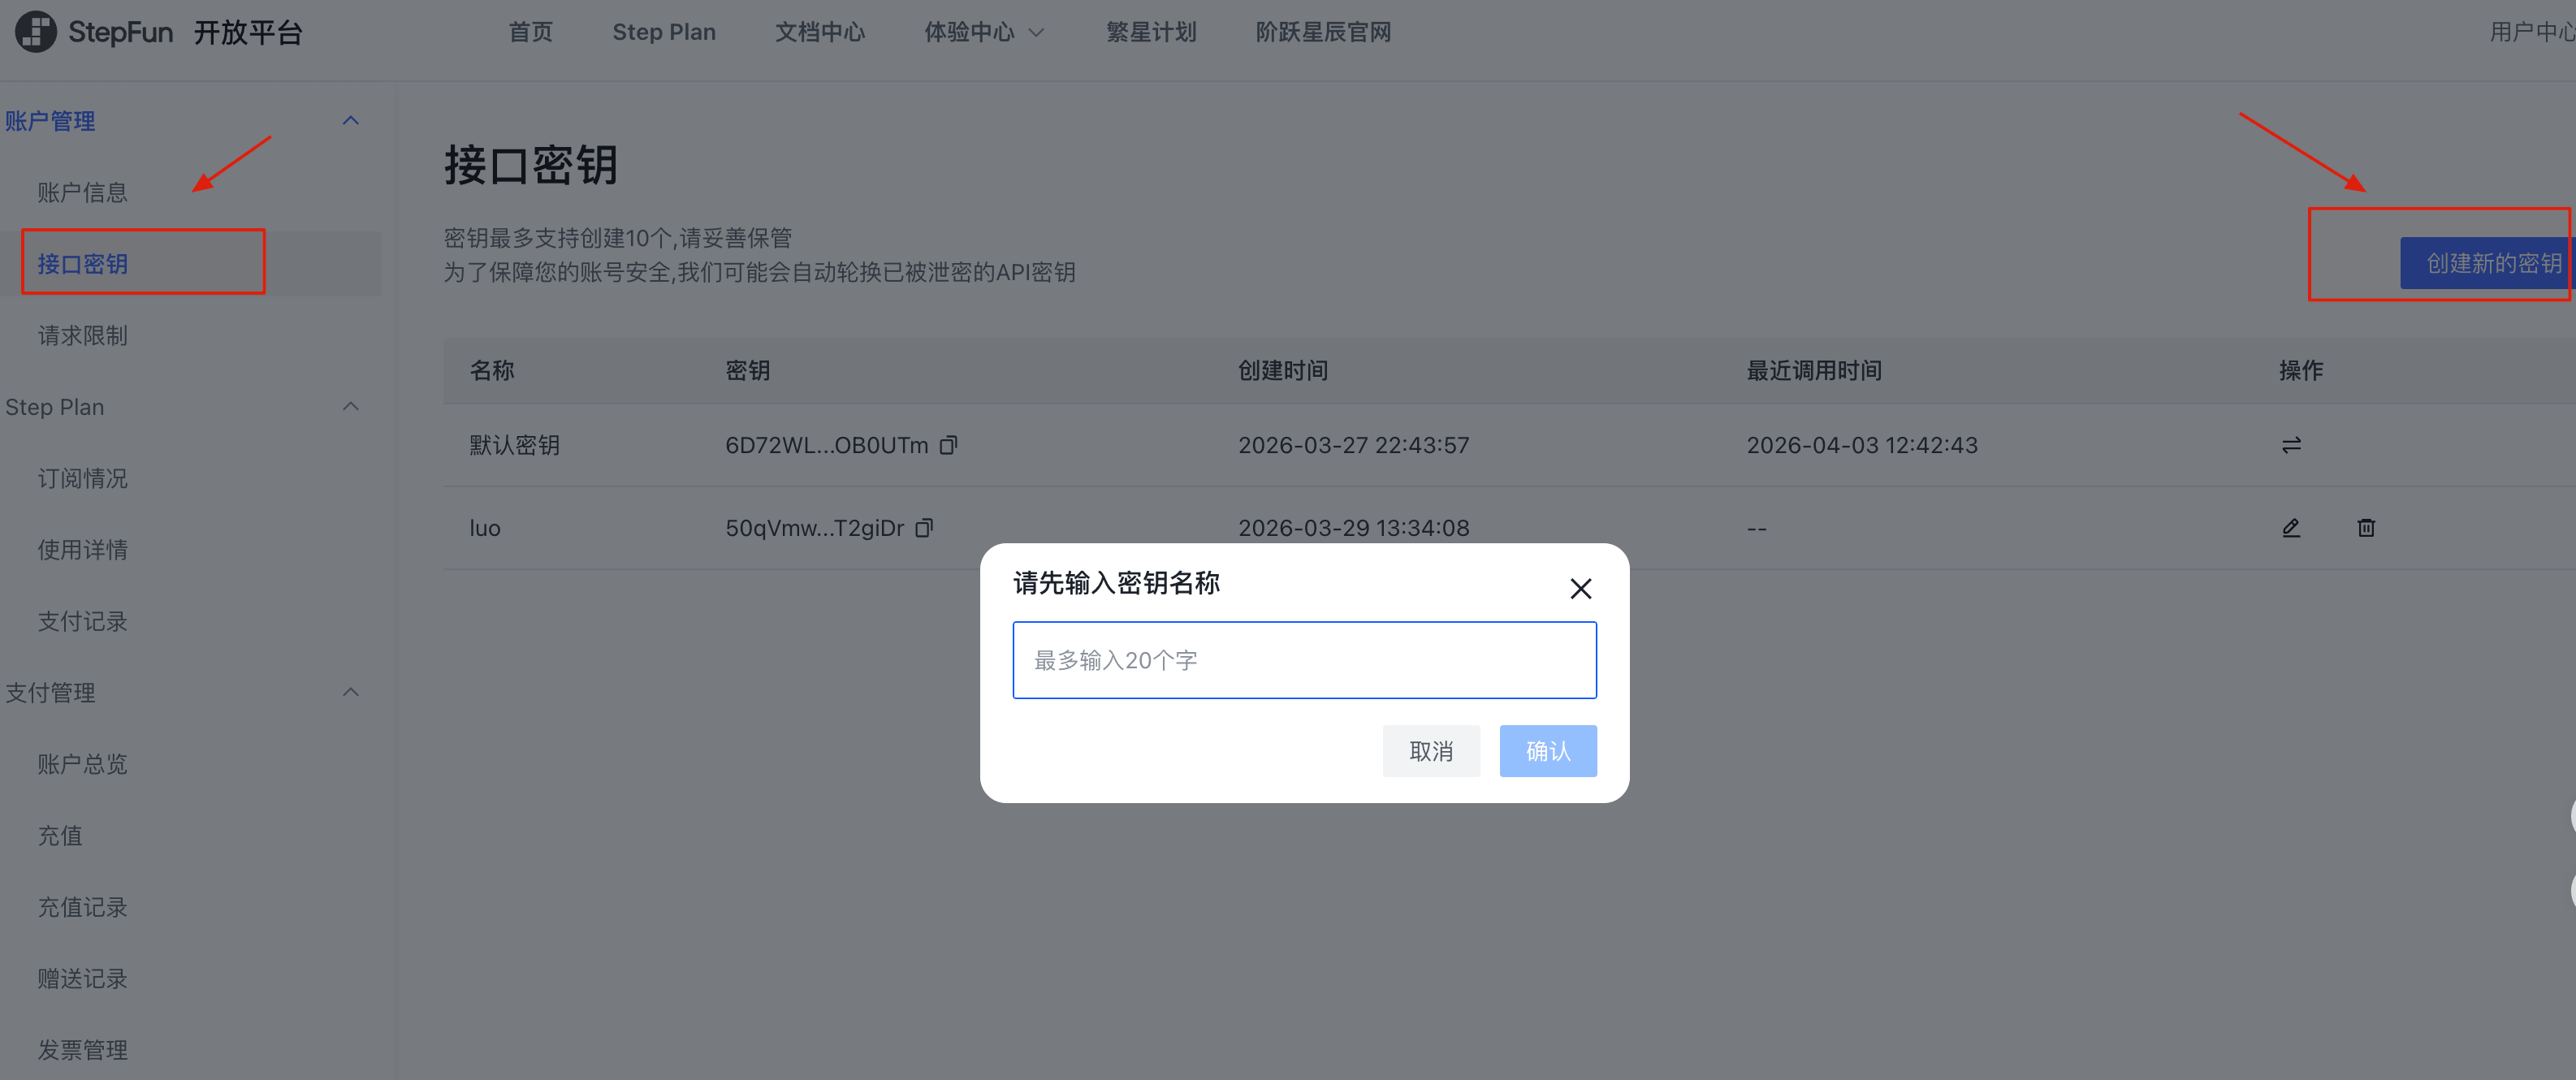This screenshot has height=1080, width=2576.
Task: Click the 最近调用时间 column header
Action: (1813, 370)
